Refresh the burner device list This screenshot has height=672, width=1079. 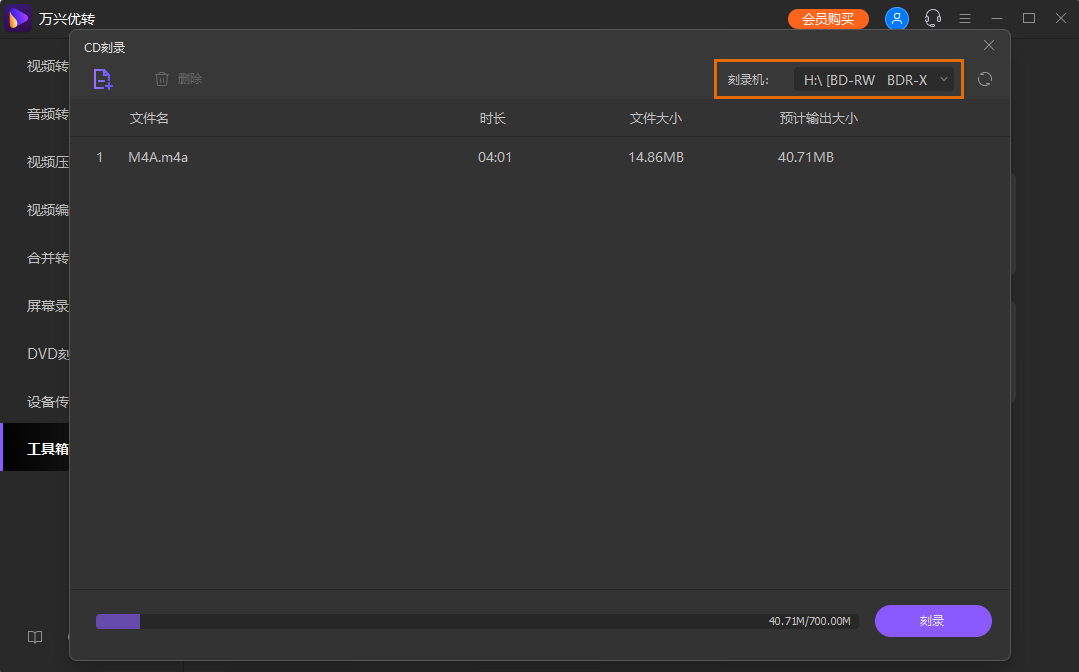coord(985,79)
